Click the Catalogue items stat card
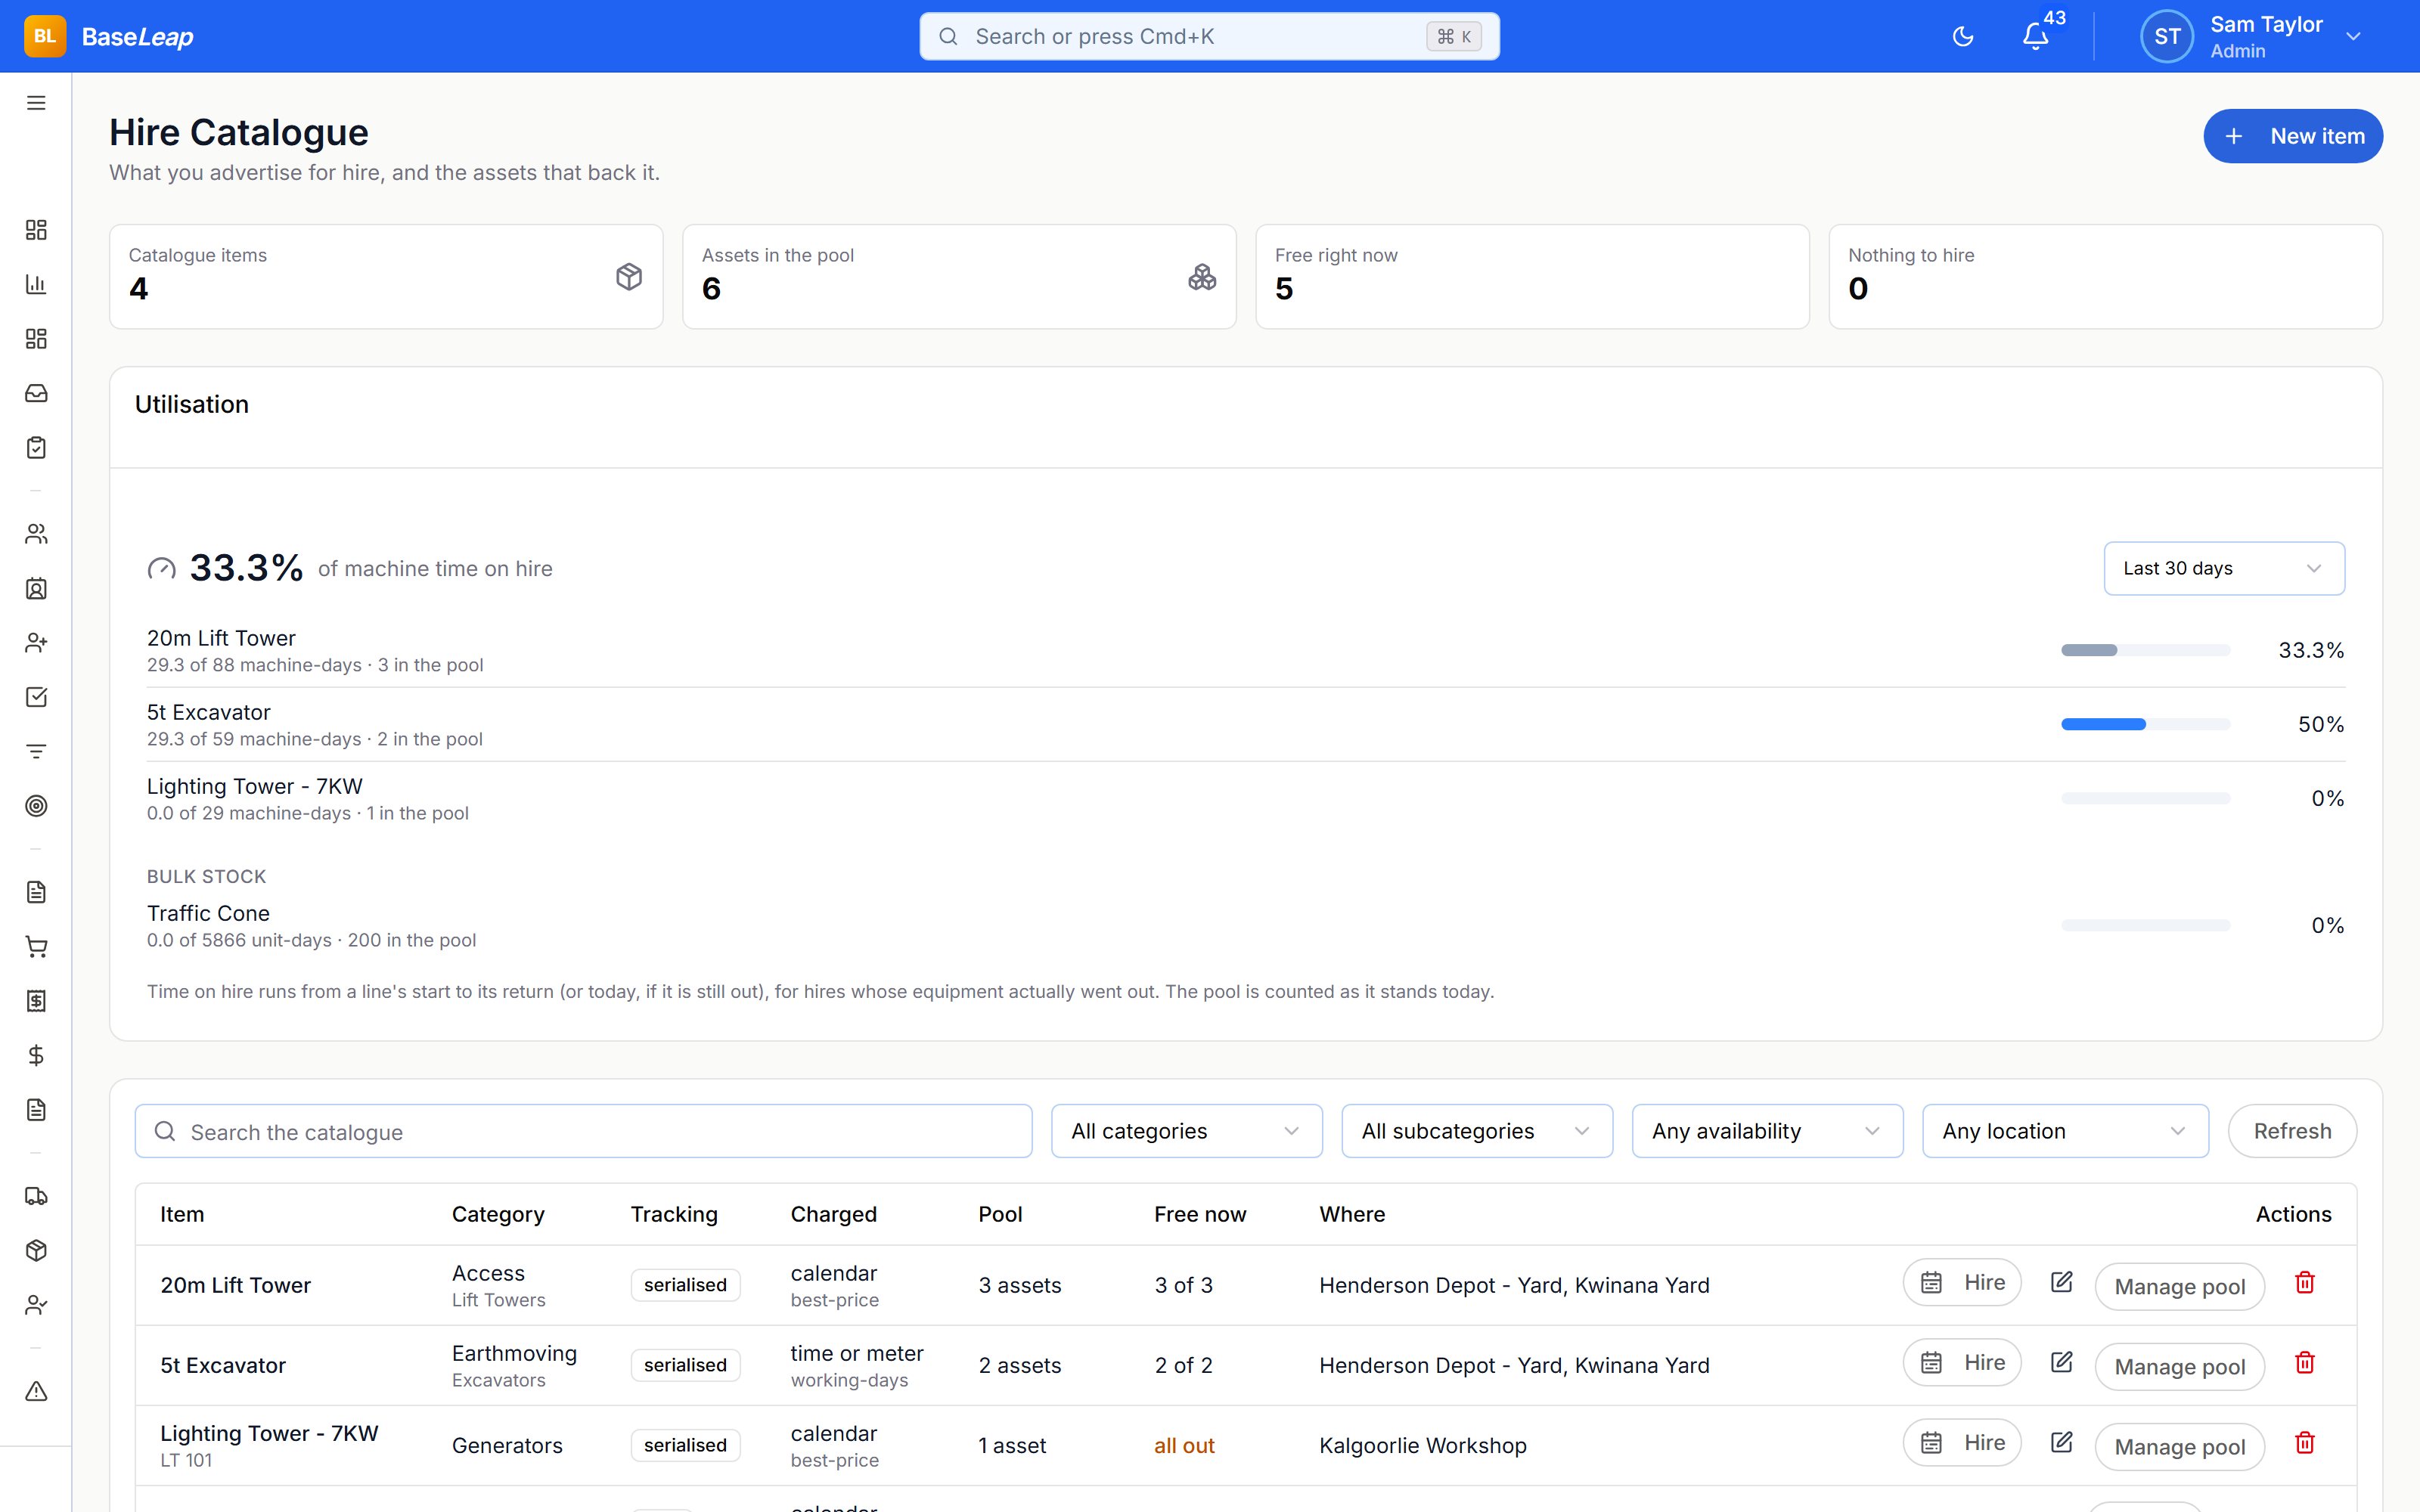Image resolution: width=2420 pixels, height=1512 pixels. coord(386,276)
